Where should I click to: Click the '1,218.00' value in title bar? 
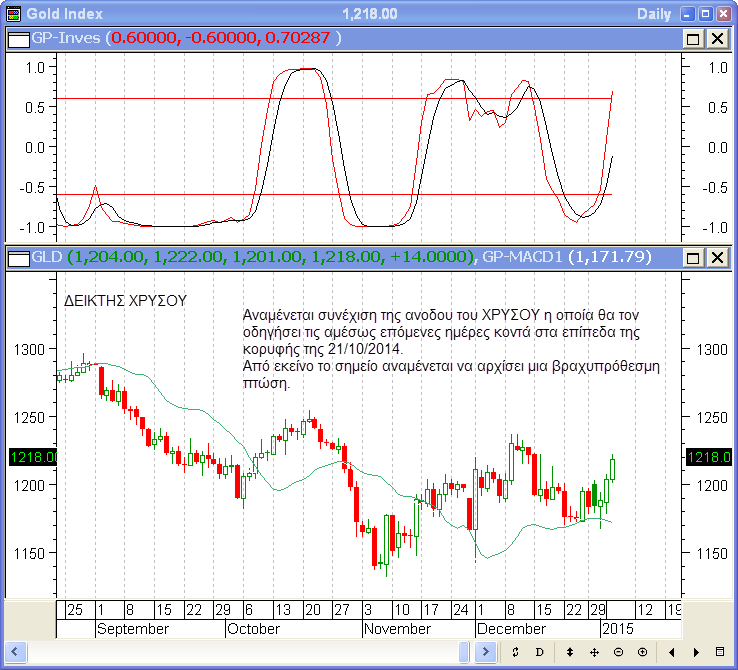pos(369,14)
